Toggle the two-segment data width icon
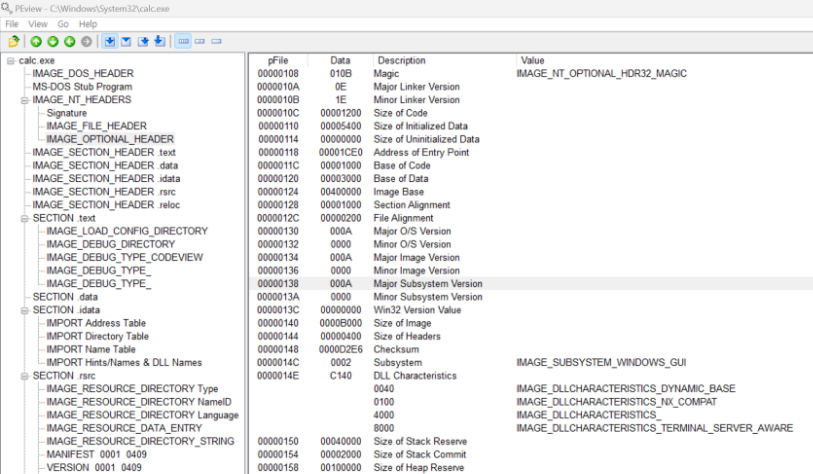The image size is (813, 474). click(200, 41)
